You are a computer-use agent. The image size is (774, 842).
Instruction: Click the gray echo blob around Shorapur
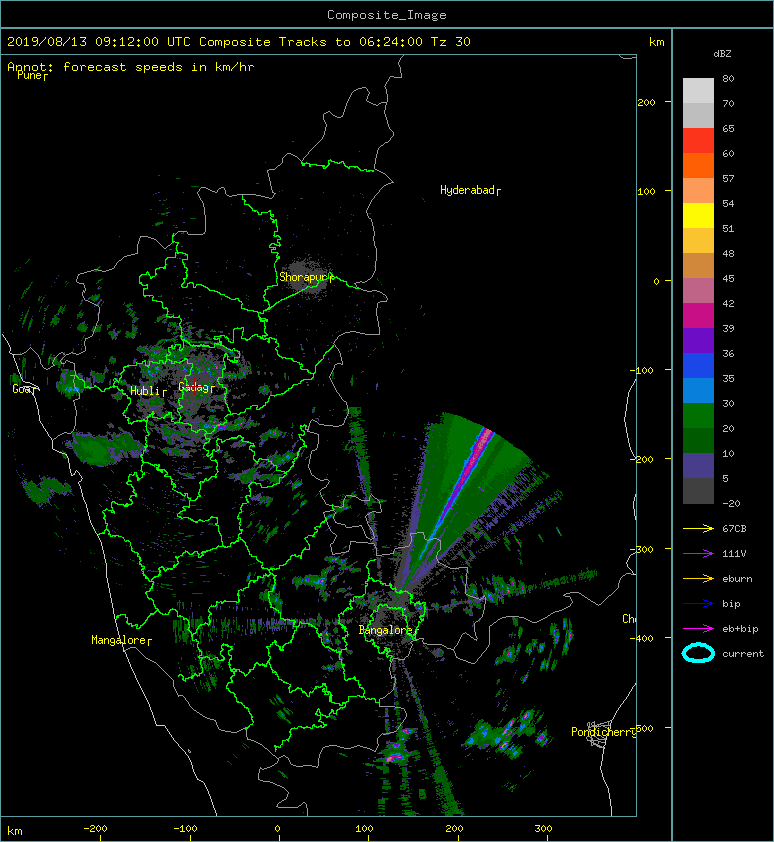305,275
